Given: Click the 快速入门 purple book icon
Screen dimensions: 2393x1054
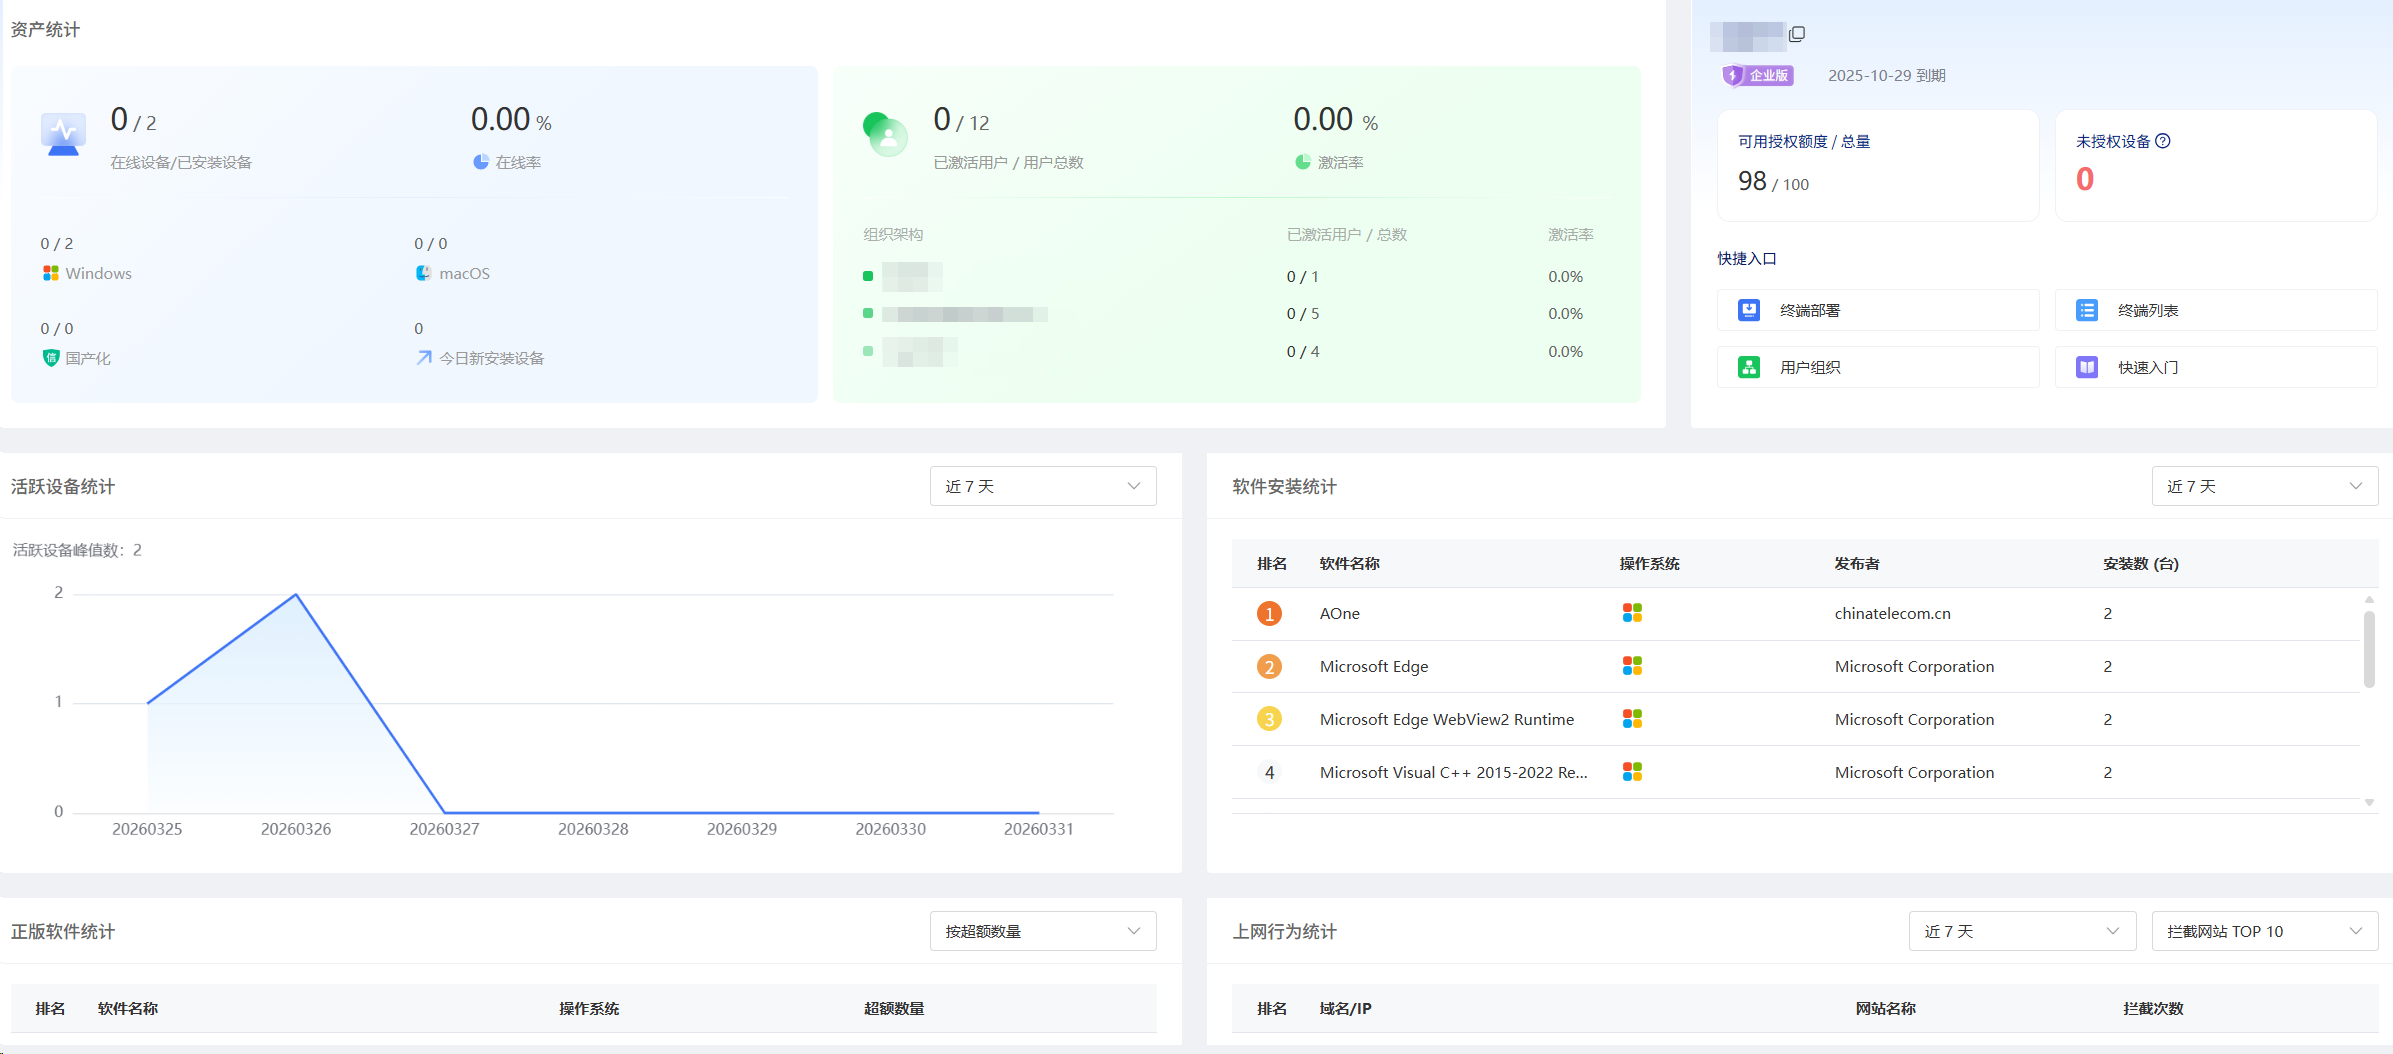Looking at the screenshot, I should pos(2087,367).
